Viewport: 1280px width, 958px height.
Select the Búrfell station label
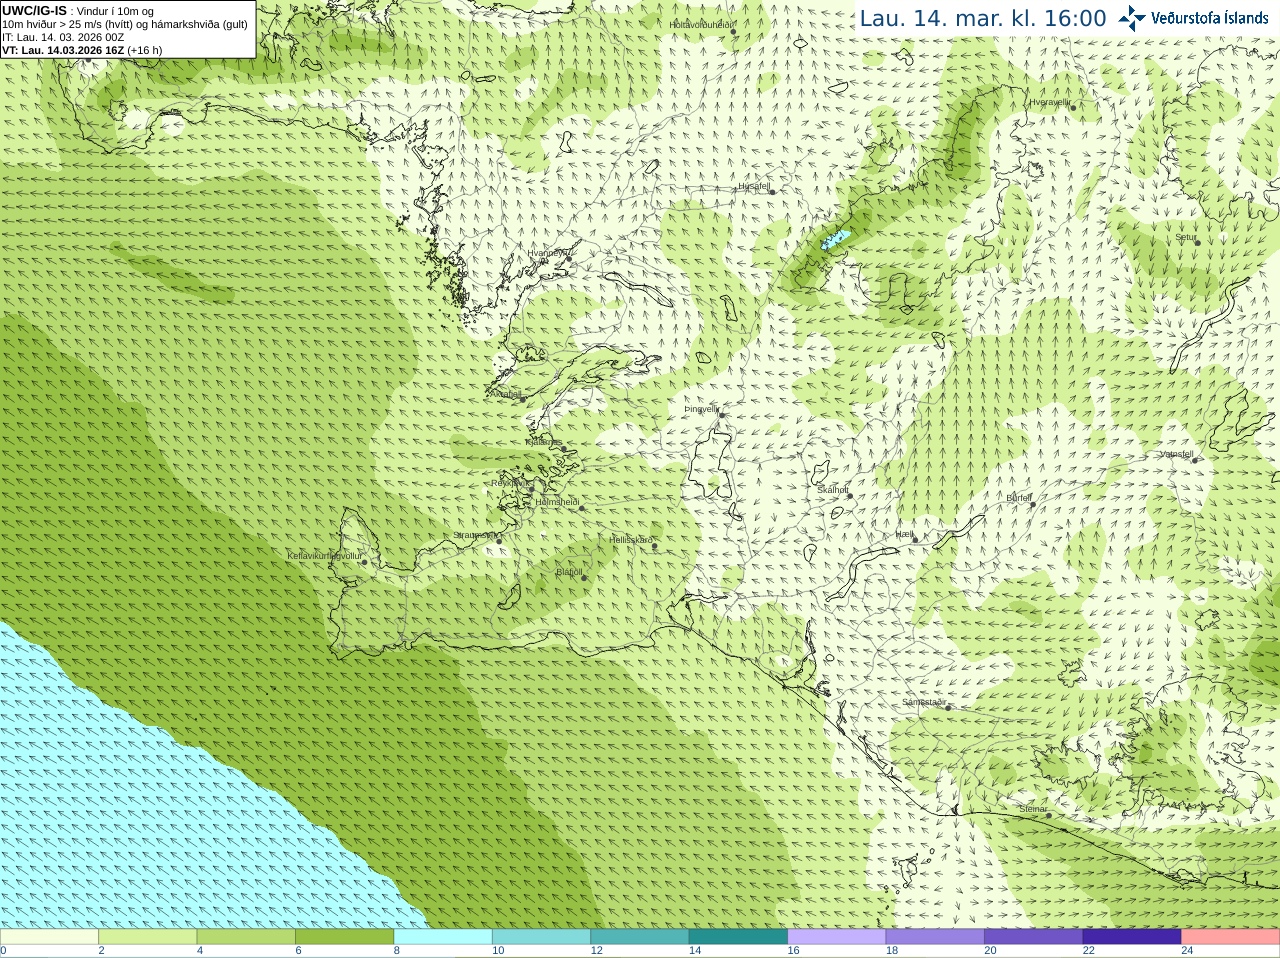click(1019, 497)
